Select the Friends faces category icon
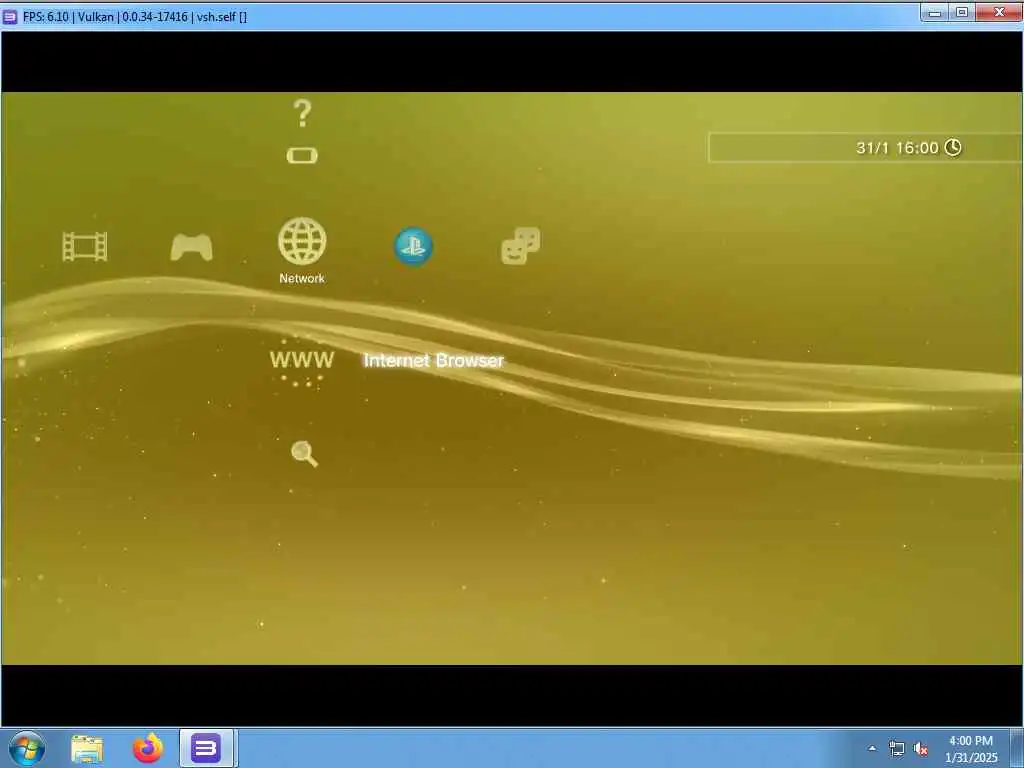The image size is (1024, 768). (x=520, y=246)
